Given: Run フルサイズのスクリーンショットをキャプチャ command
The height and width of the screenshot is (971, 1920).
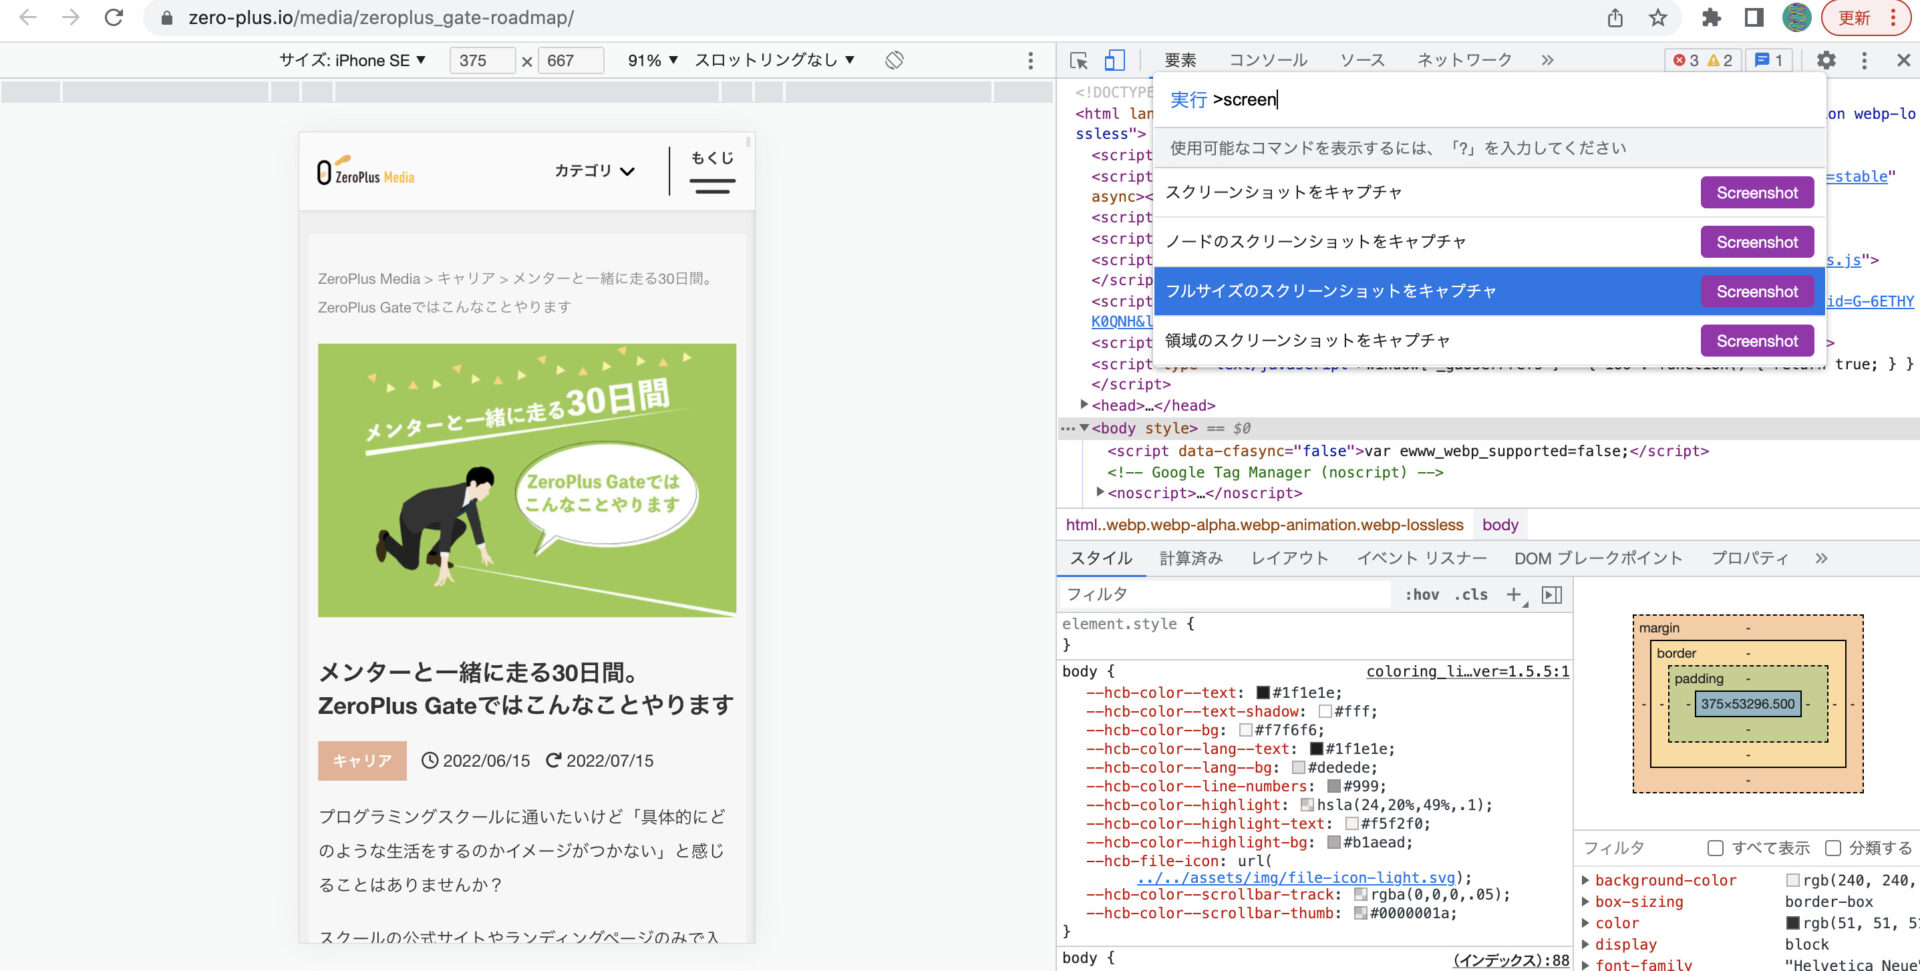Looking at the screenshot, I should click(x=1489, y=291).
